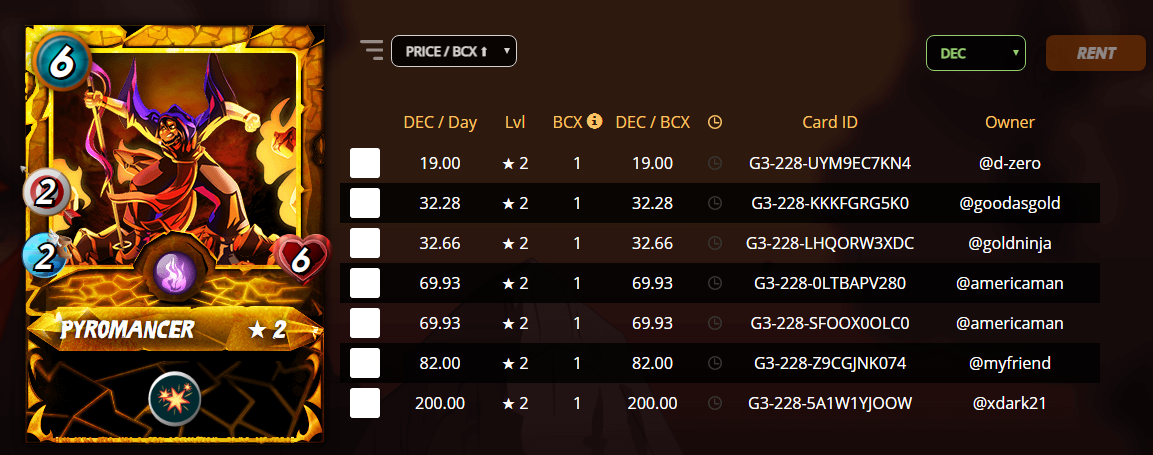
Task: Click the speed 2 stat icon
Action: tap(47, 258)
